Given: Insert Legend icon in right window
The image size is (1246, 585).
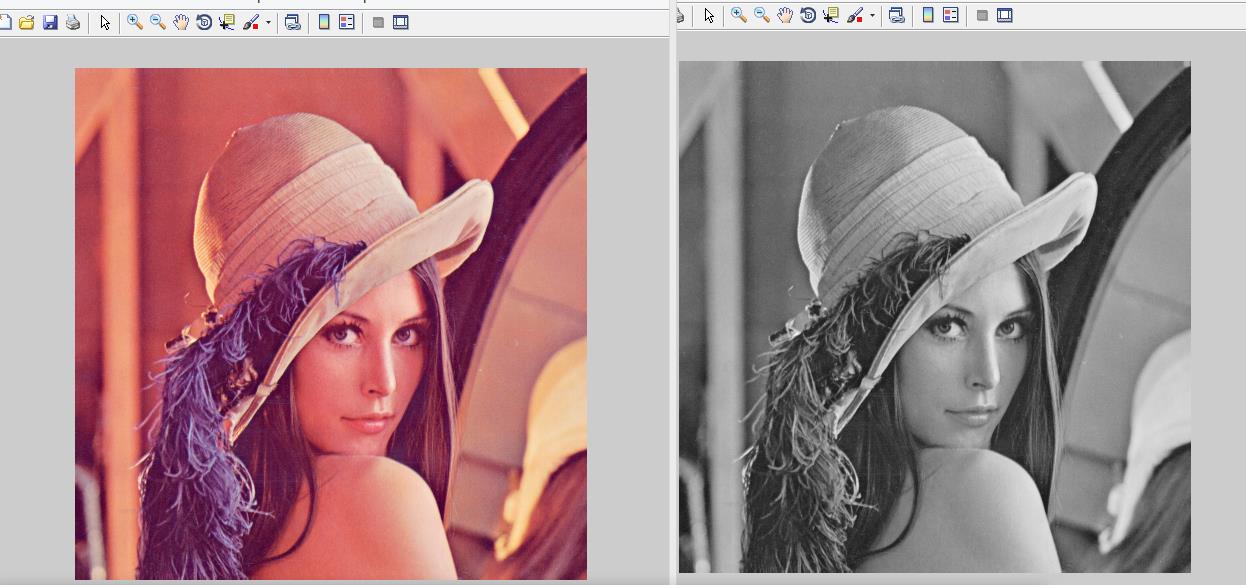Looking at the screenshot, I should point(951,15).
